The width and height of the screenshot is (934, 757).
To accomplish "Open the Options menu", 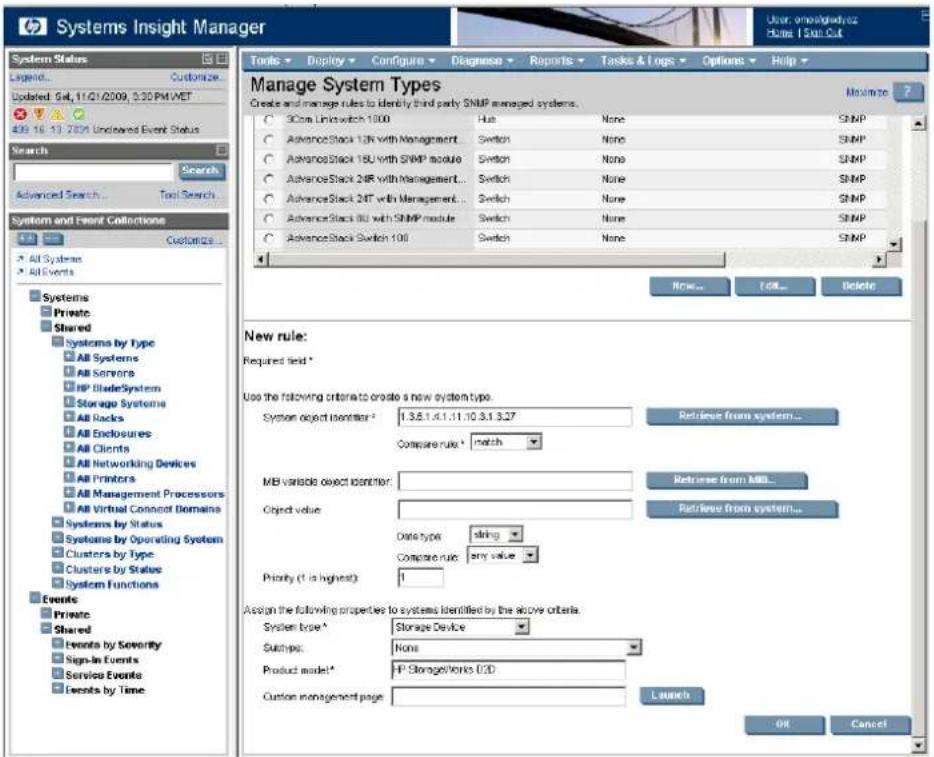I will pyautogui.click(x=729, y=61).
